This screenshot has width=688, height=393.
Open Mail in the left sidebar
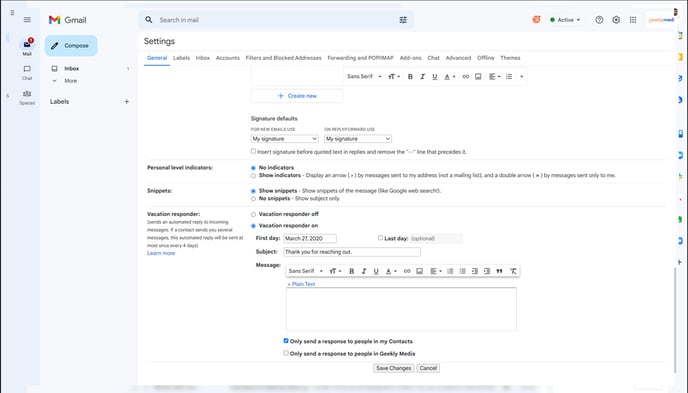coord(27,47)
